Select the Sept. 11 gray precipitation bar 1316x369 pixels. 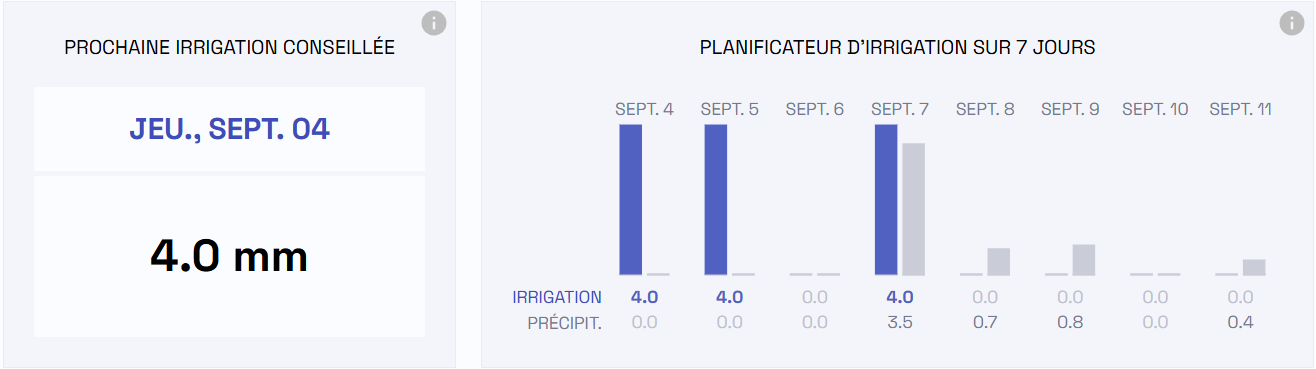[1254, 267]
